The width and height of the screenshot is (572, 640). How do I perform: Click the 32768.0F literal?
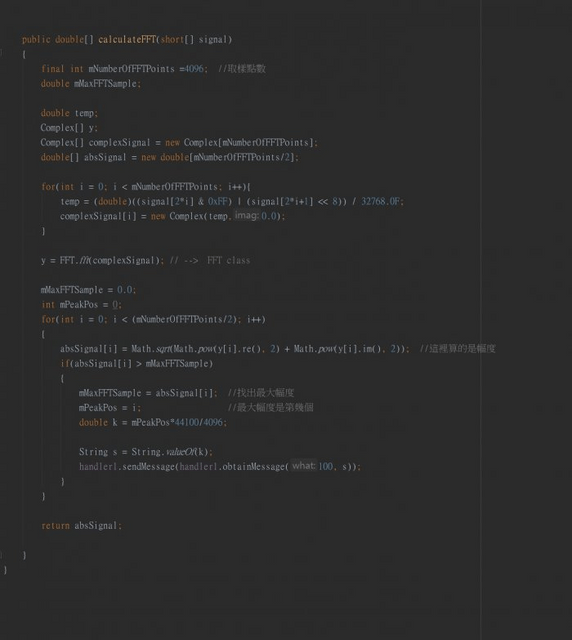point(380,202)
